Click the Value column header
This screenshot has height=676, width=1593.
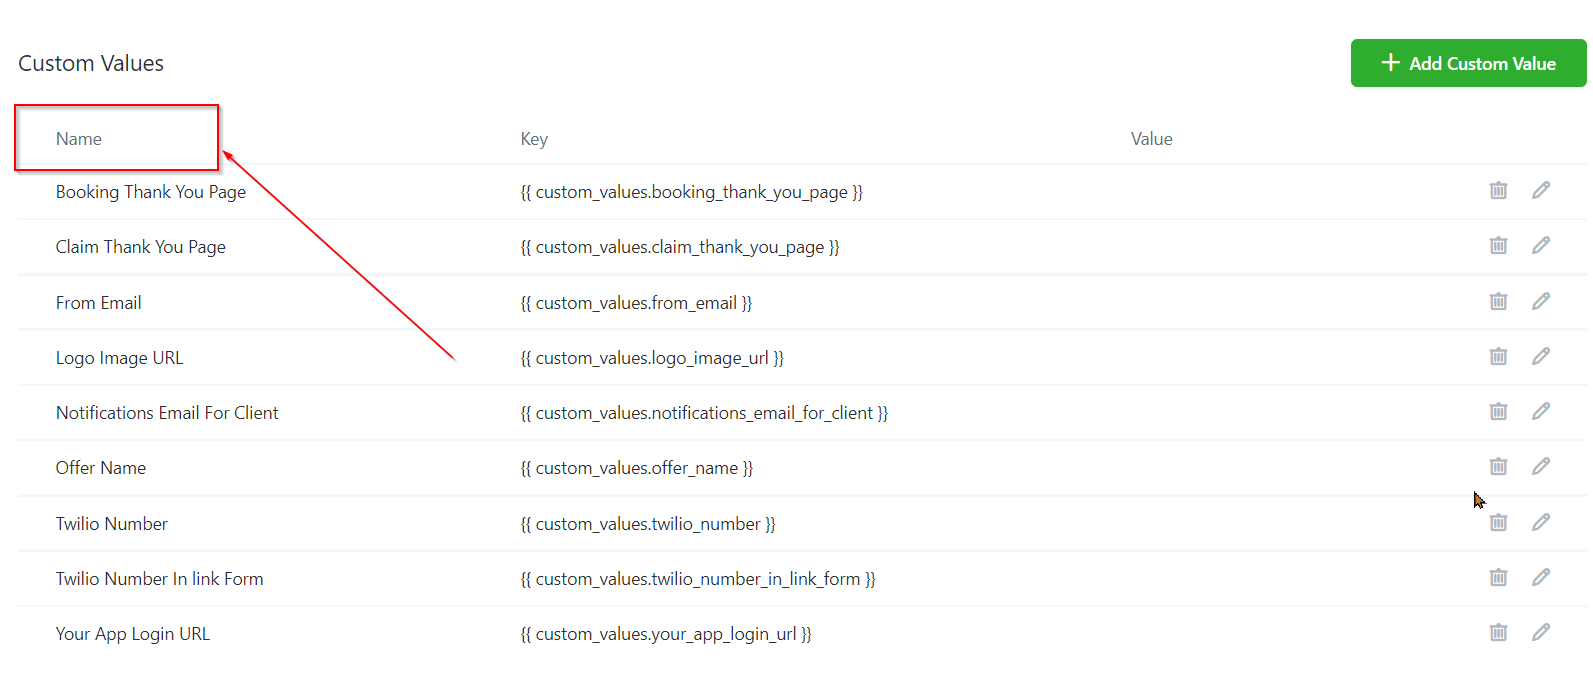click(1151, 139)
